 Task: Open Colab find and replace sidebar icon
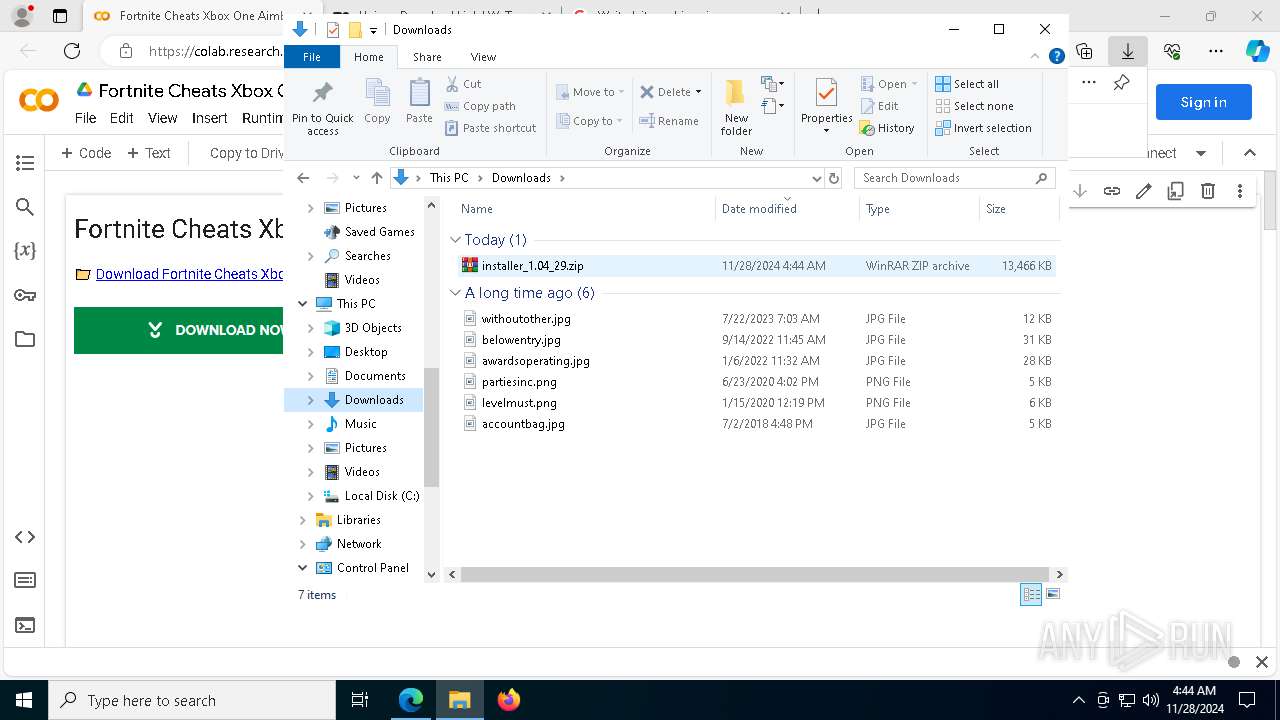[x=25, y=207]
